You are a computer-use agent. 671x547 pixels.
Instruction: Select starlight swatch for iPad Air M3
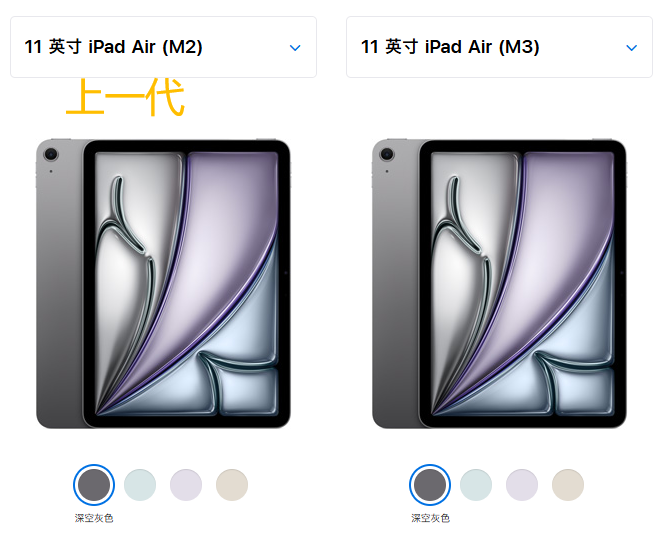(568, 485)
